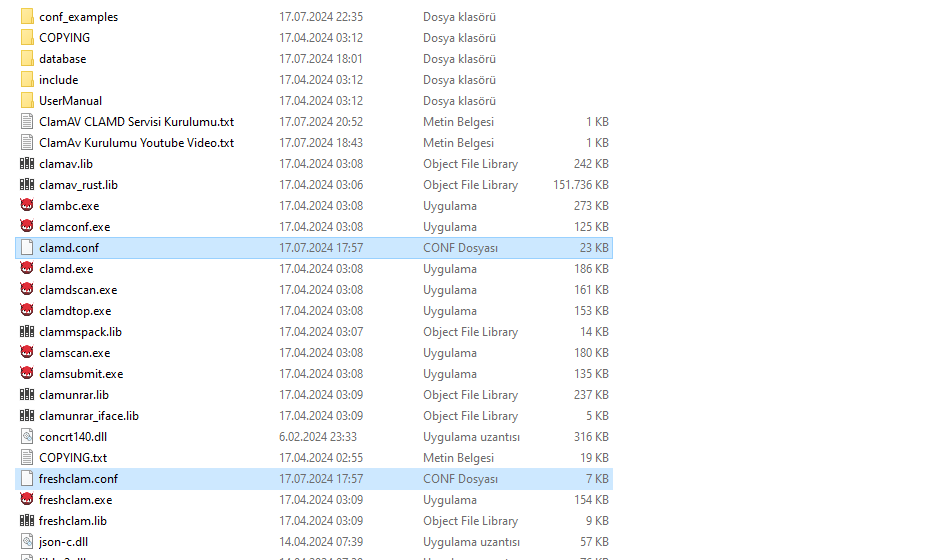Click the date 6.02.2024 23:33
Screen dimensions: 941x560
coord(318,437)
